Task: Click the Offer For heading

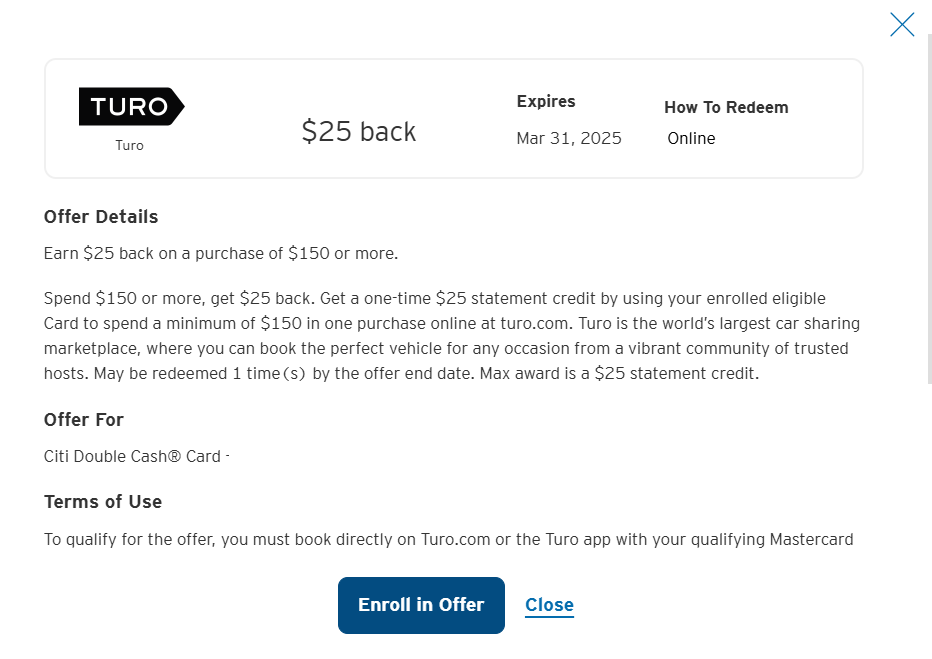Action: tap(84, 420)
